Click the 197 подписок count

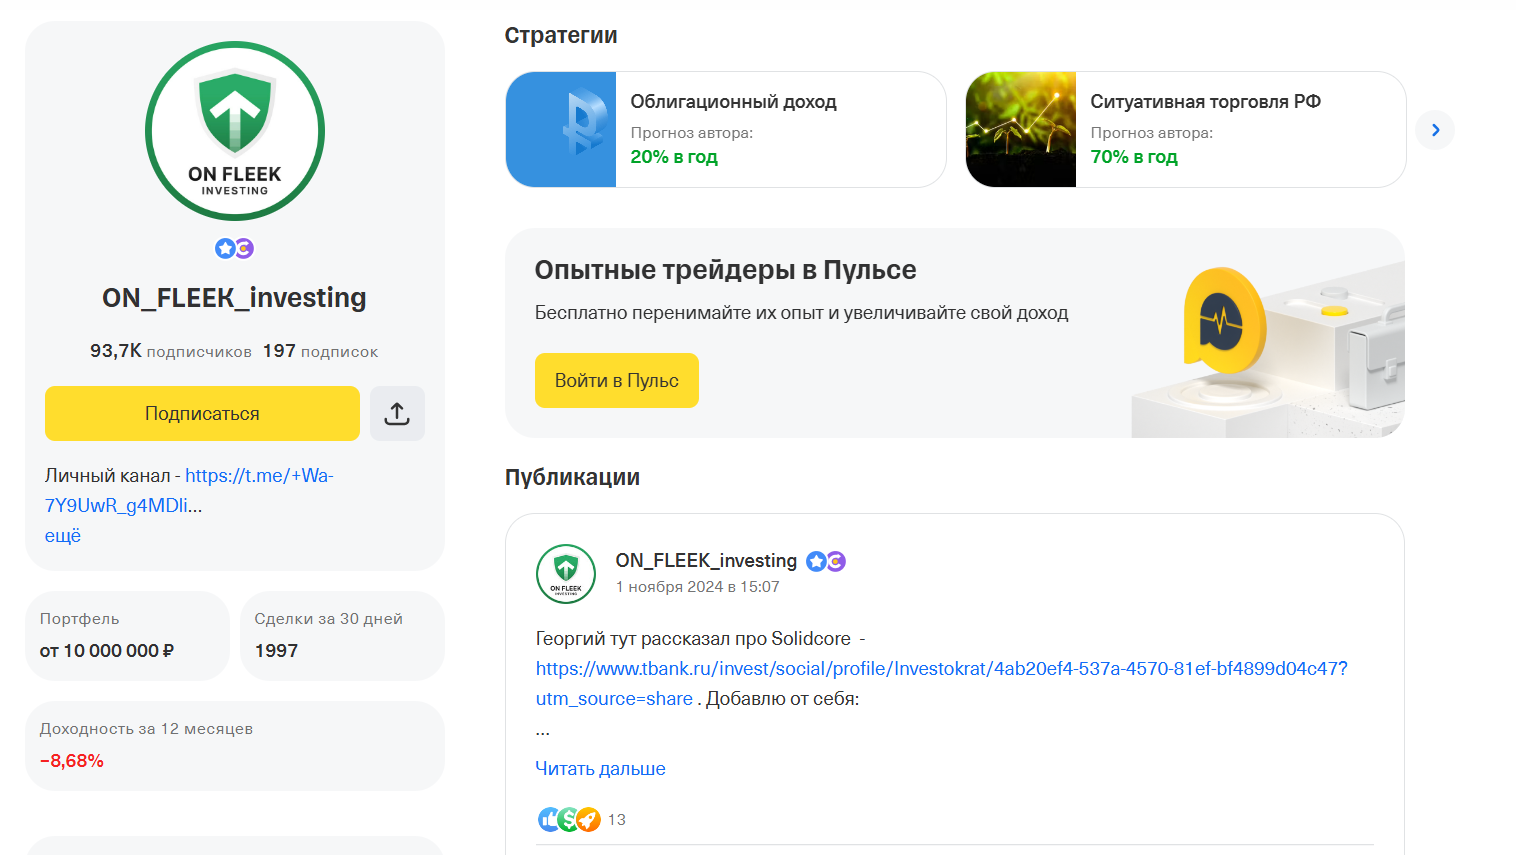click(x=320, y=351)
